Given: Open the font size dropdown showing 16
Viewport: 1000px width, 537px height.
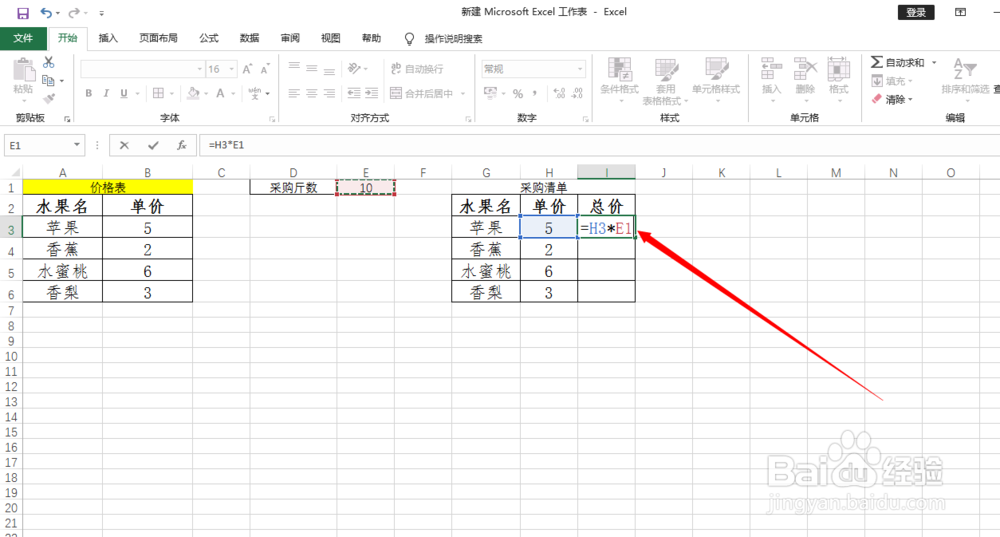Looking at the screenshot, I should (x=232, y=69).
